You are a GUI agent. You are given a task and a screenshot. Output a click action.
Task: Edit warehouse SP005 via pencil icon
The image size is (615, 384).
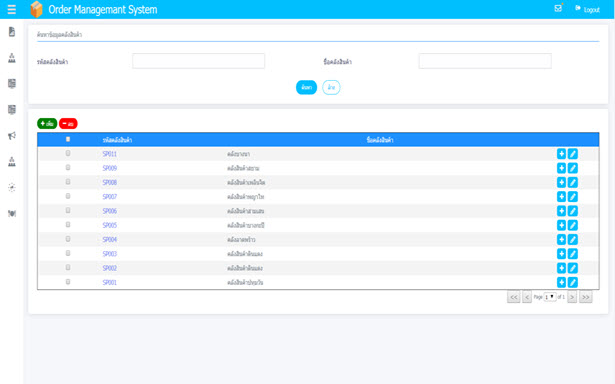point(573,225)
